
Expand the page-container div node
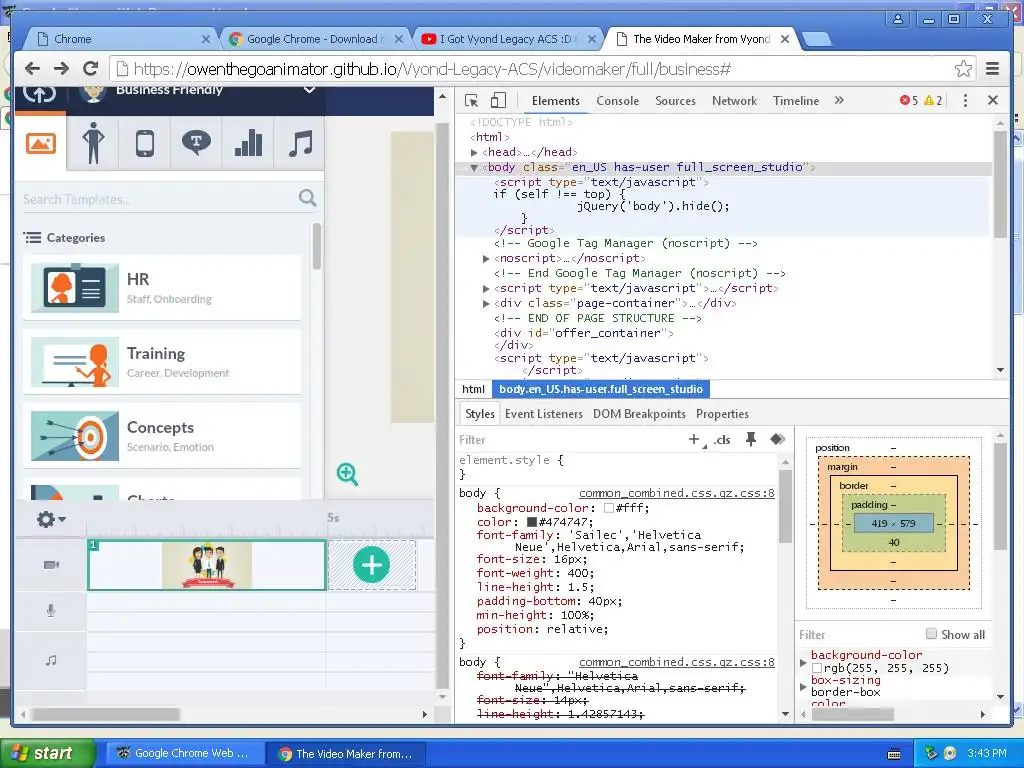(486, 304)
